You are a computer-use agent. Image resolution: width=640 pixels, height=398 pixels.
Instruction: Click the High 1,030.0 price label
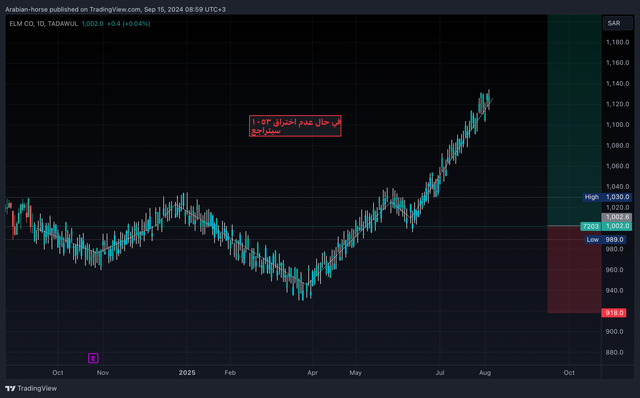(x=607, y=197)
